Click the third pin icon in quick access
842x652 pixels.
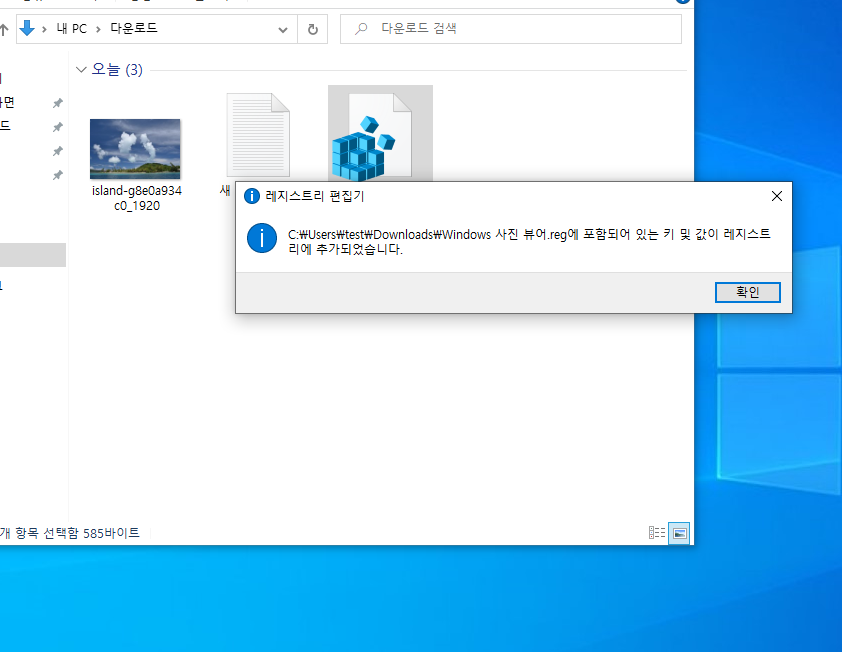tap(57, 151)
